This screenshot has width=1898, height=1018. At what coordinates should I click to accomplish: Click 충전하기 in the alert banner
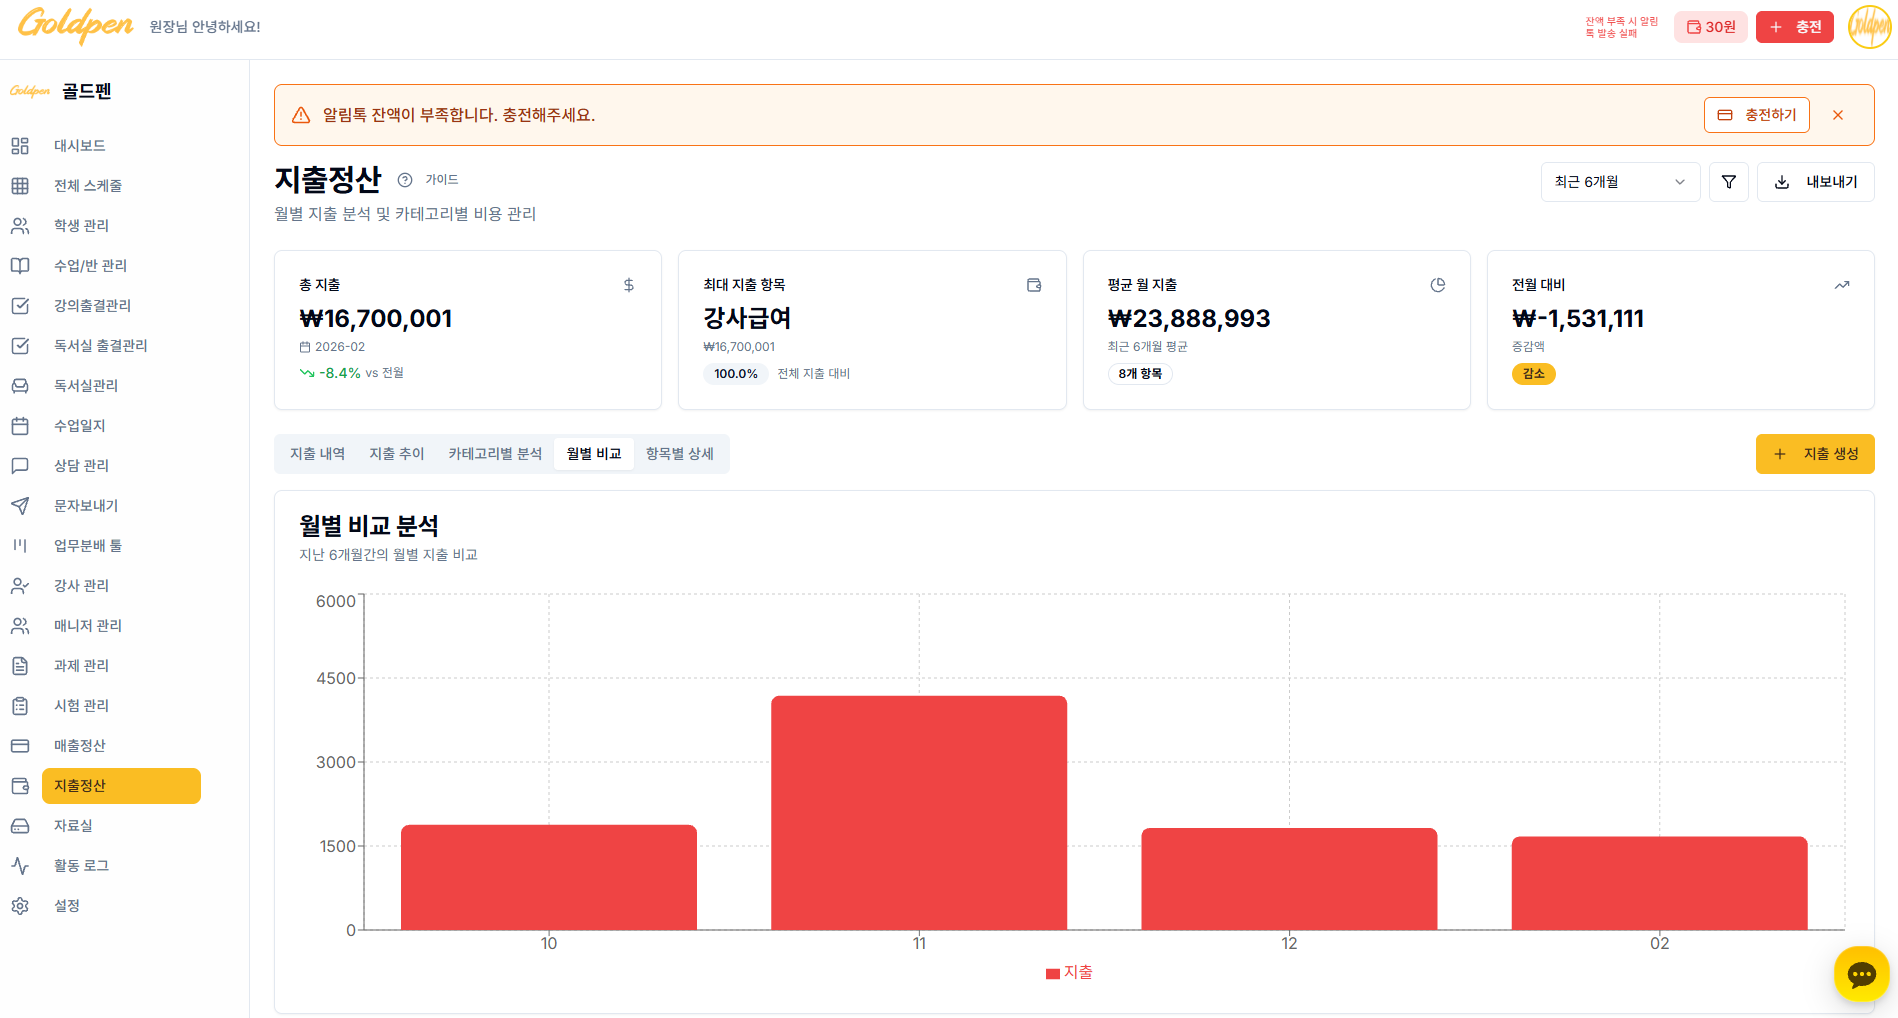tap(1756, 115)
